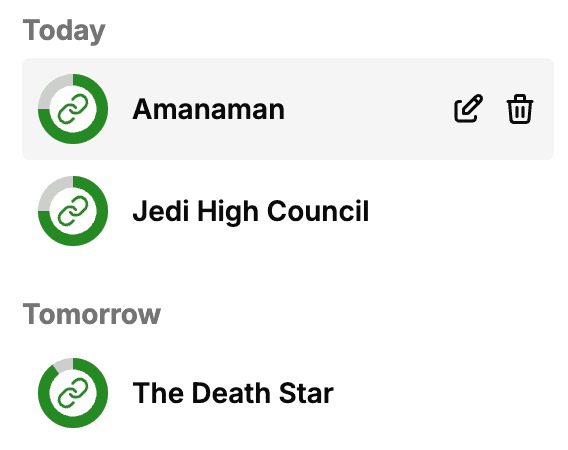Click empty row area right of Jedi High Council
The height and width of the screenshot is (450, 568).
pos(460,211)
